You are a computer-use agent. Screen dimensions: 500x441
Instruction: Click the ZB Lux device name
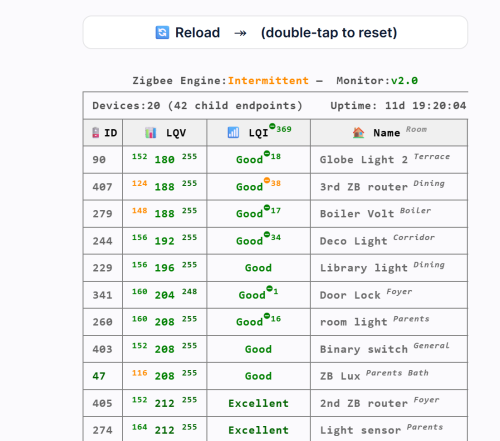point(340,376)
